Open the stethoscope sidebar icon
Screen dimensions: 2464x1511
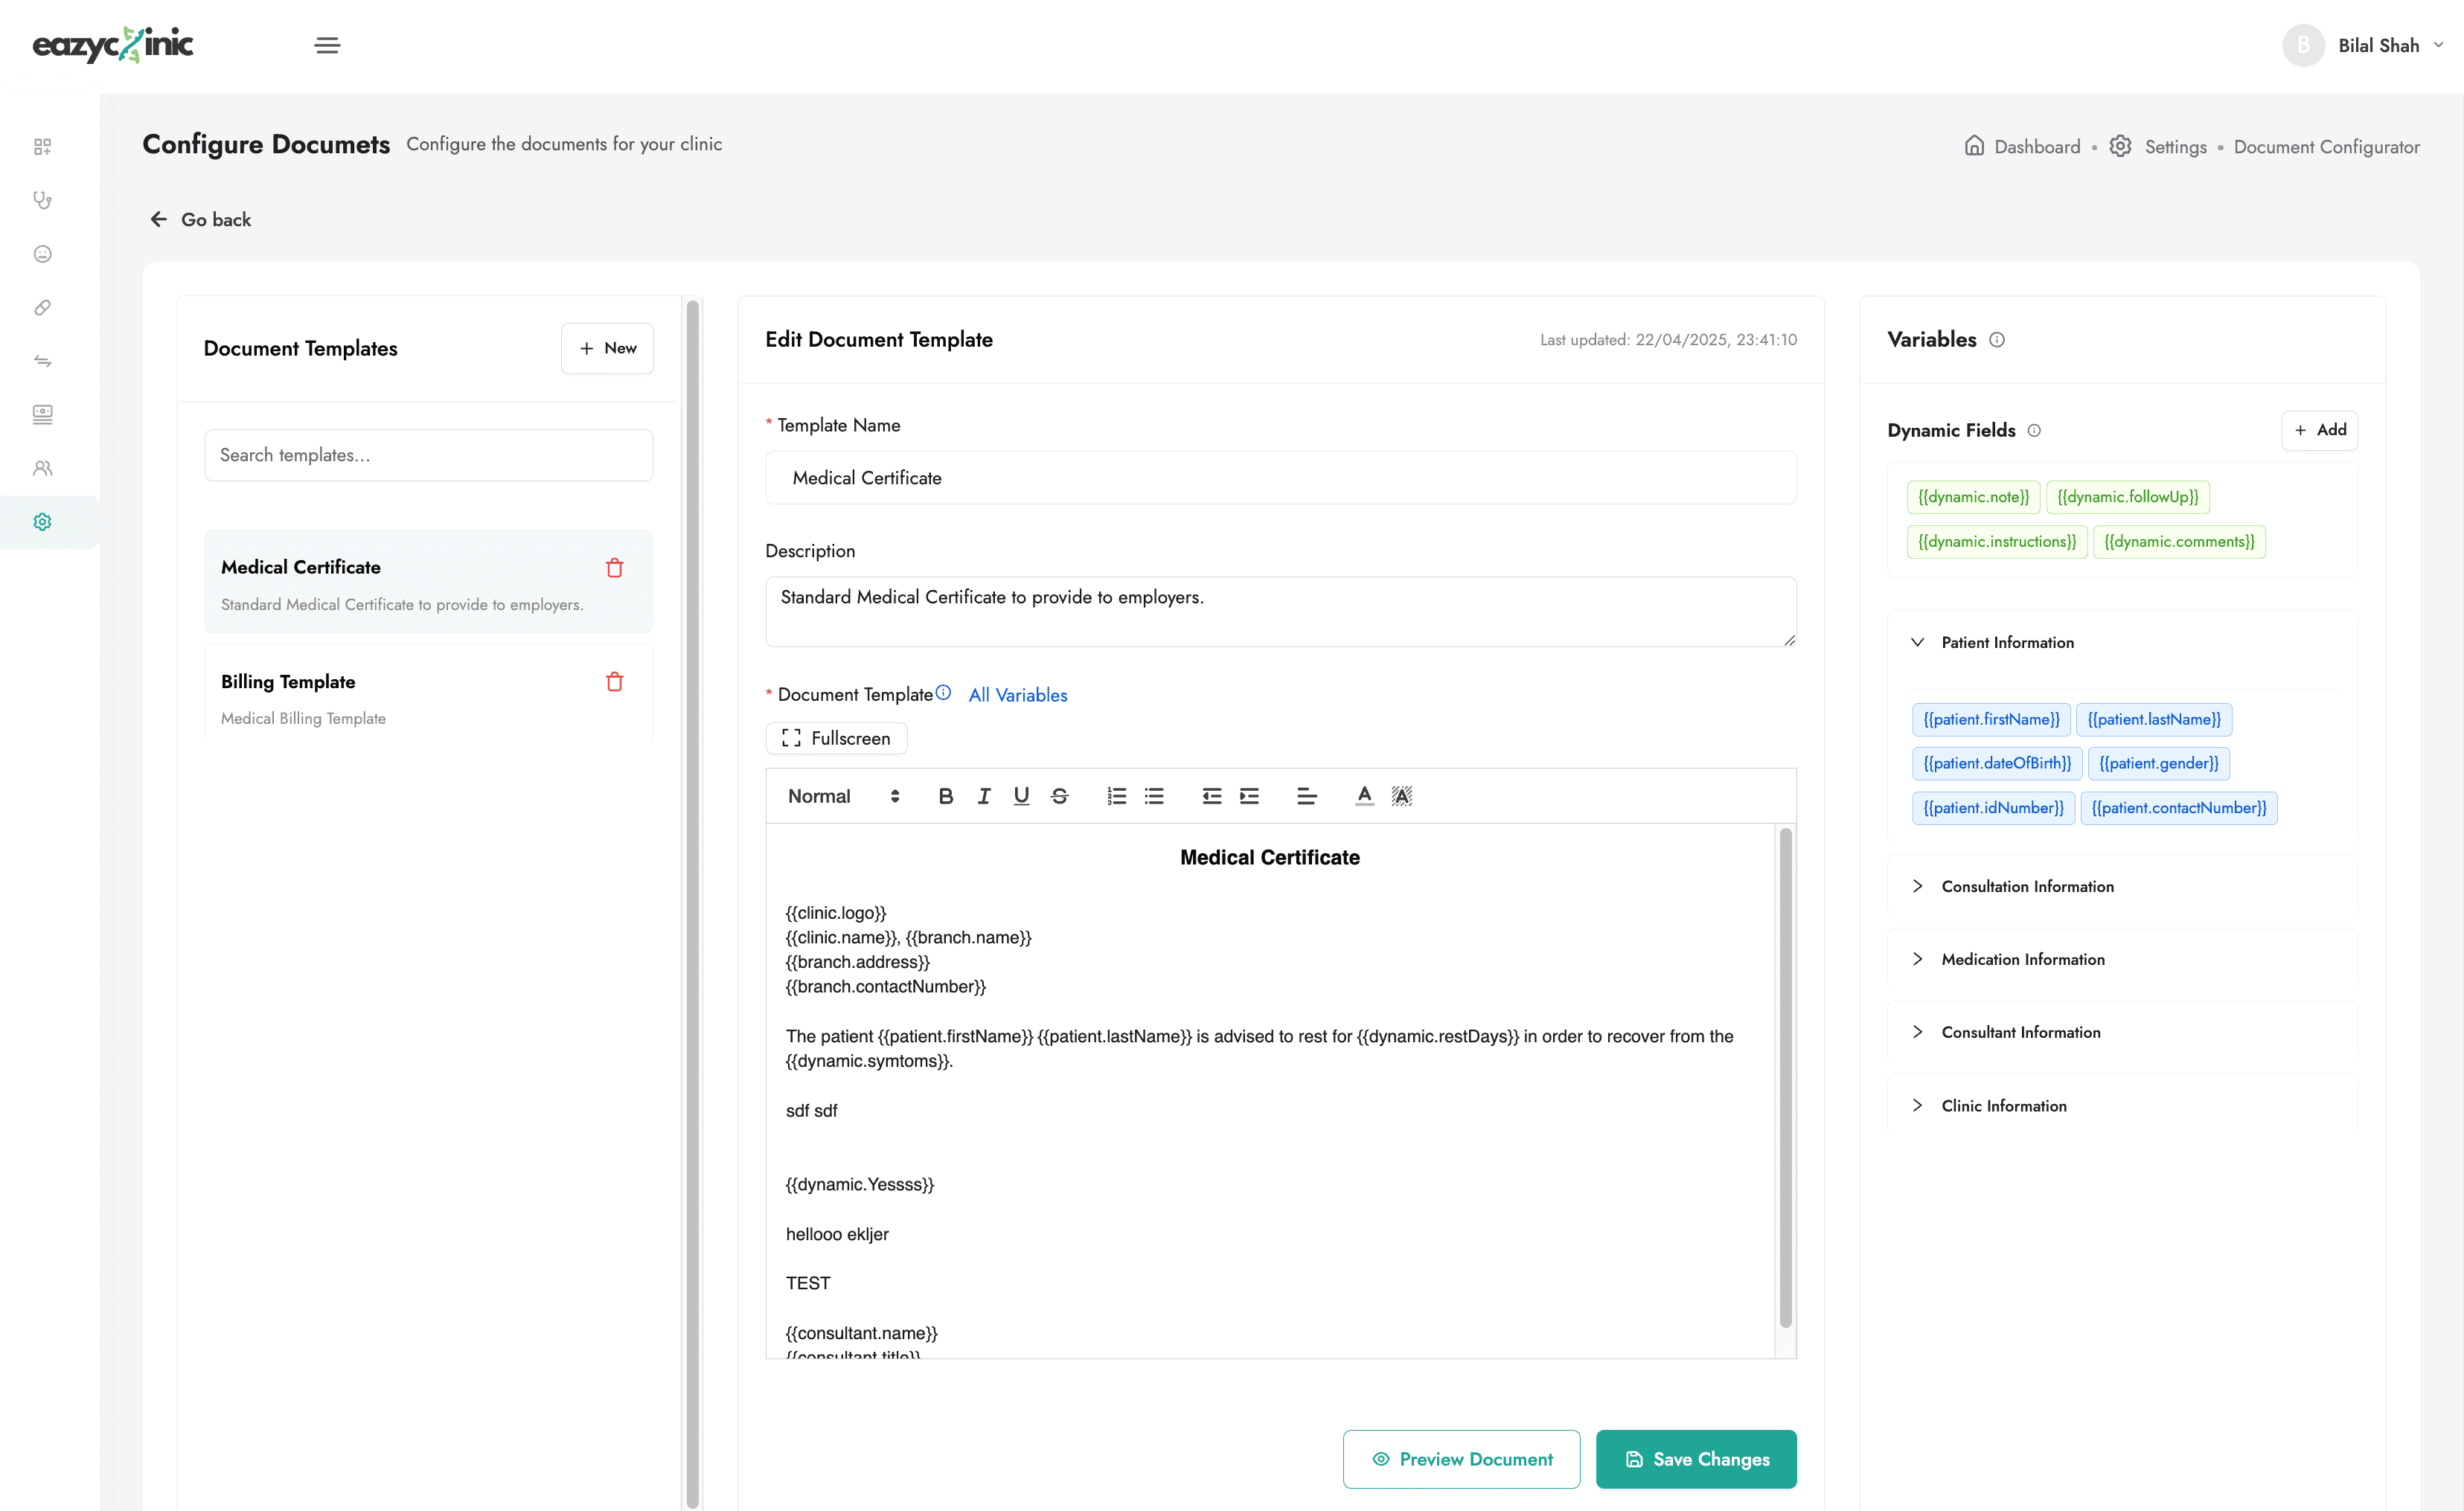click(42, 200)
